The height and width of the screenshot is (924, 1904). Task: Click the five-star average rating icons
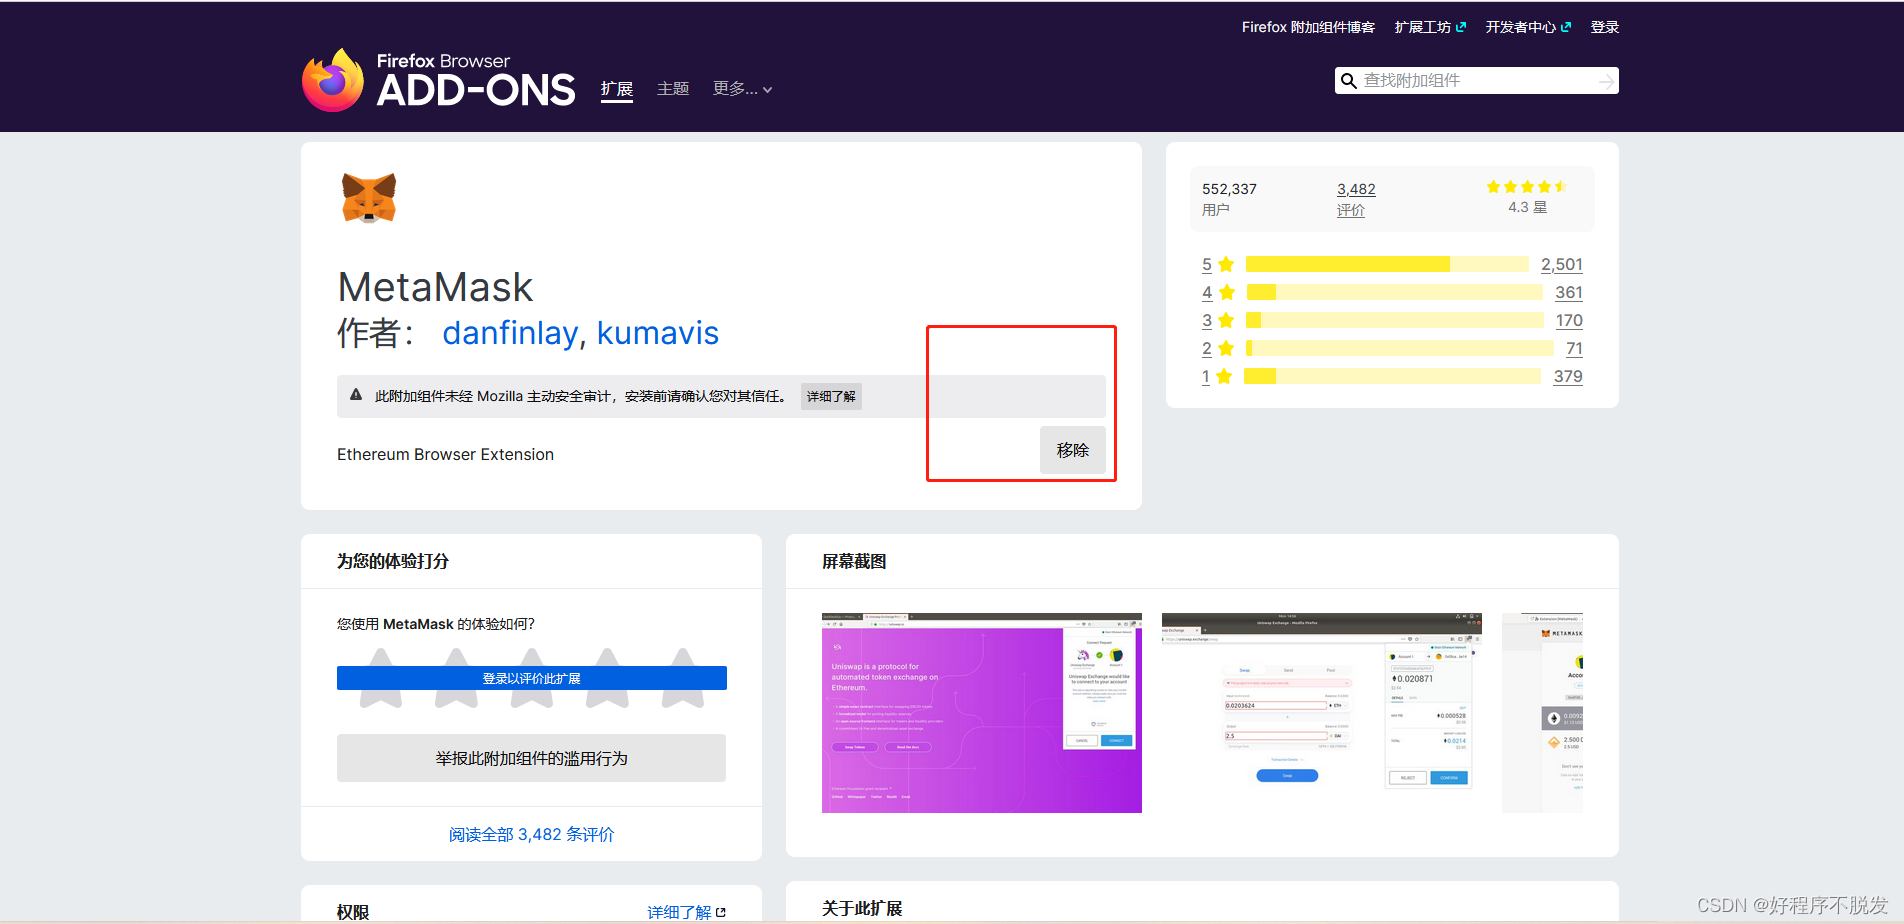1527,187
